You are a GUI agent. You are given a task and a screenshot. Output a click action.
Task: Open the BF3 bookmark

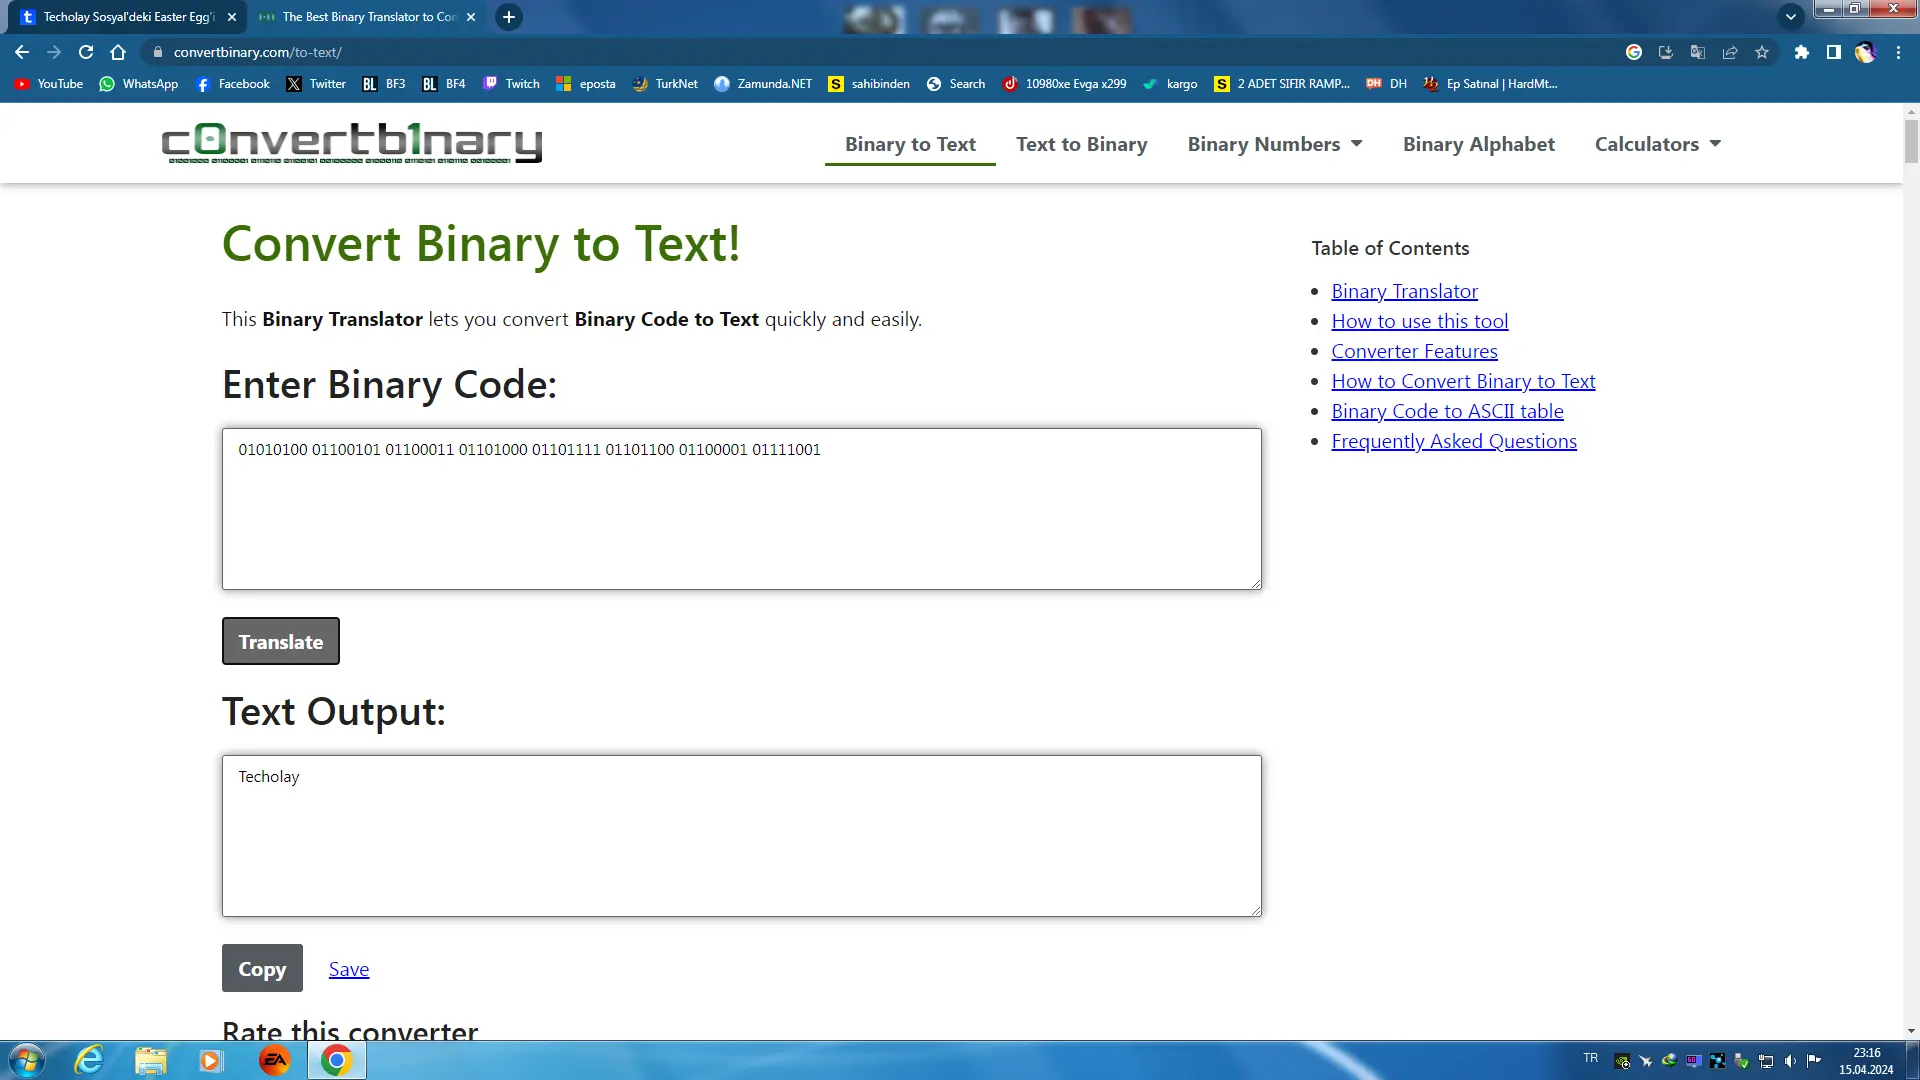tap(384, 84)
